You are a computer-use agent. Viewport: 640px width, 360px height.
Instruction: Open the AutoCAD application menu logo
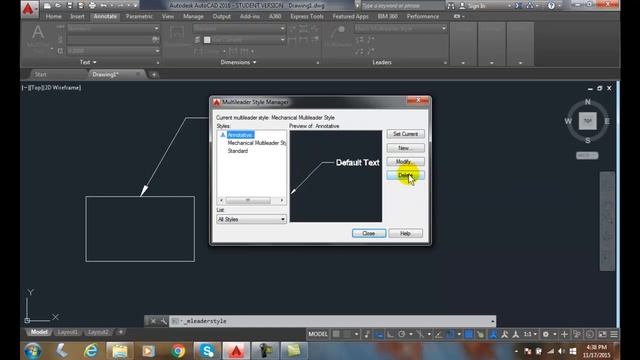click(29, 9)
